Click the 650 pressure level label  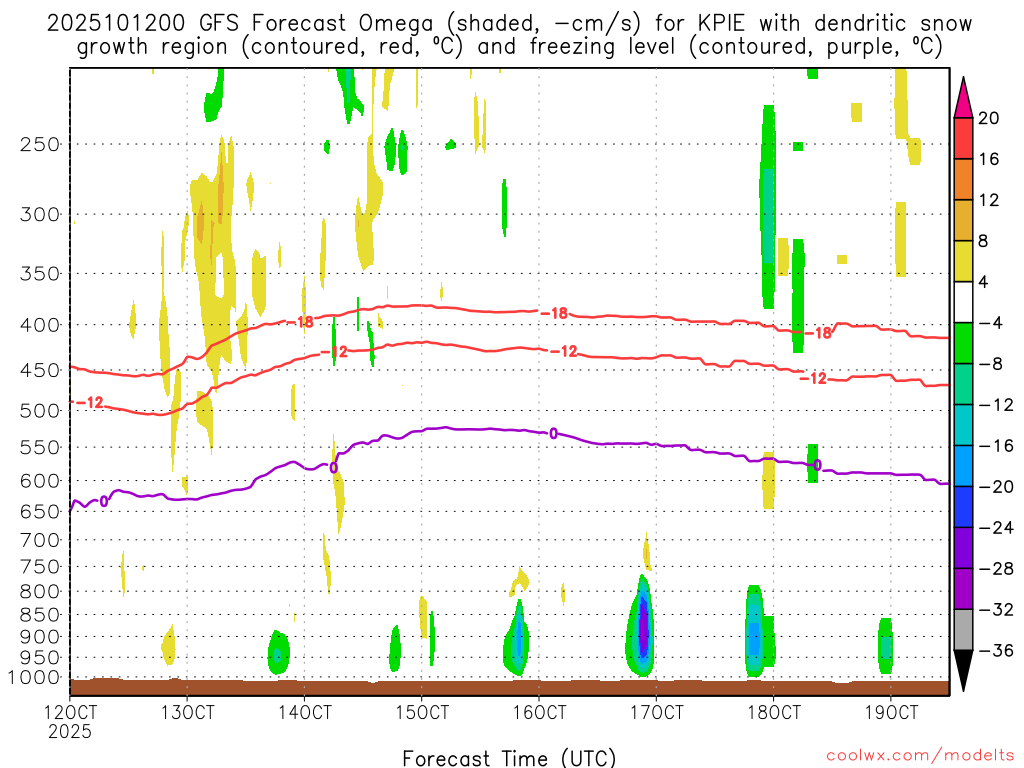point(40,511)
